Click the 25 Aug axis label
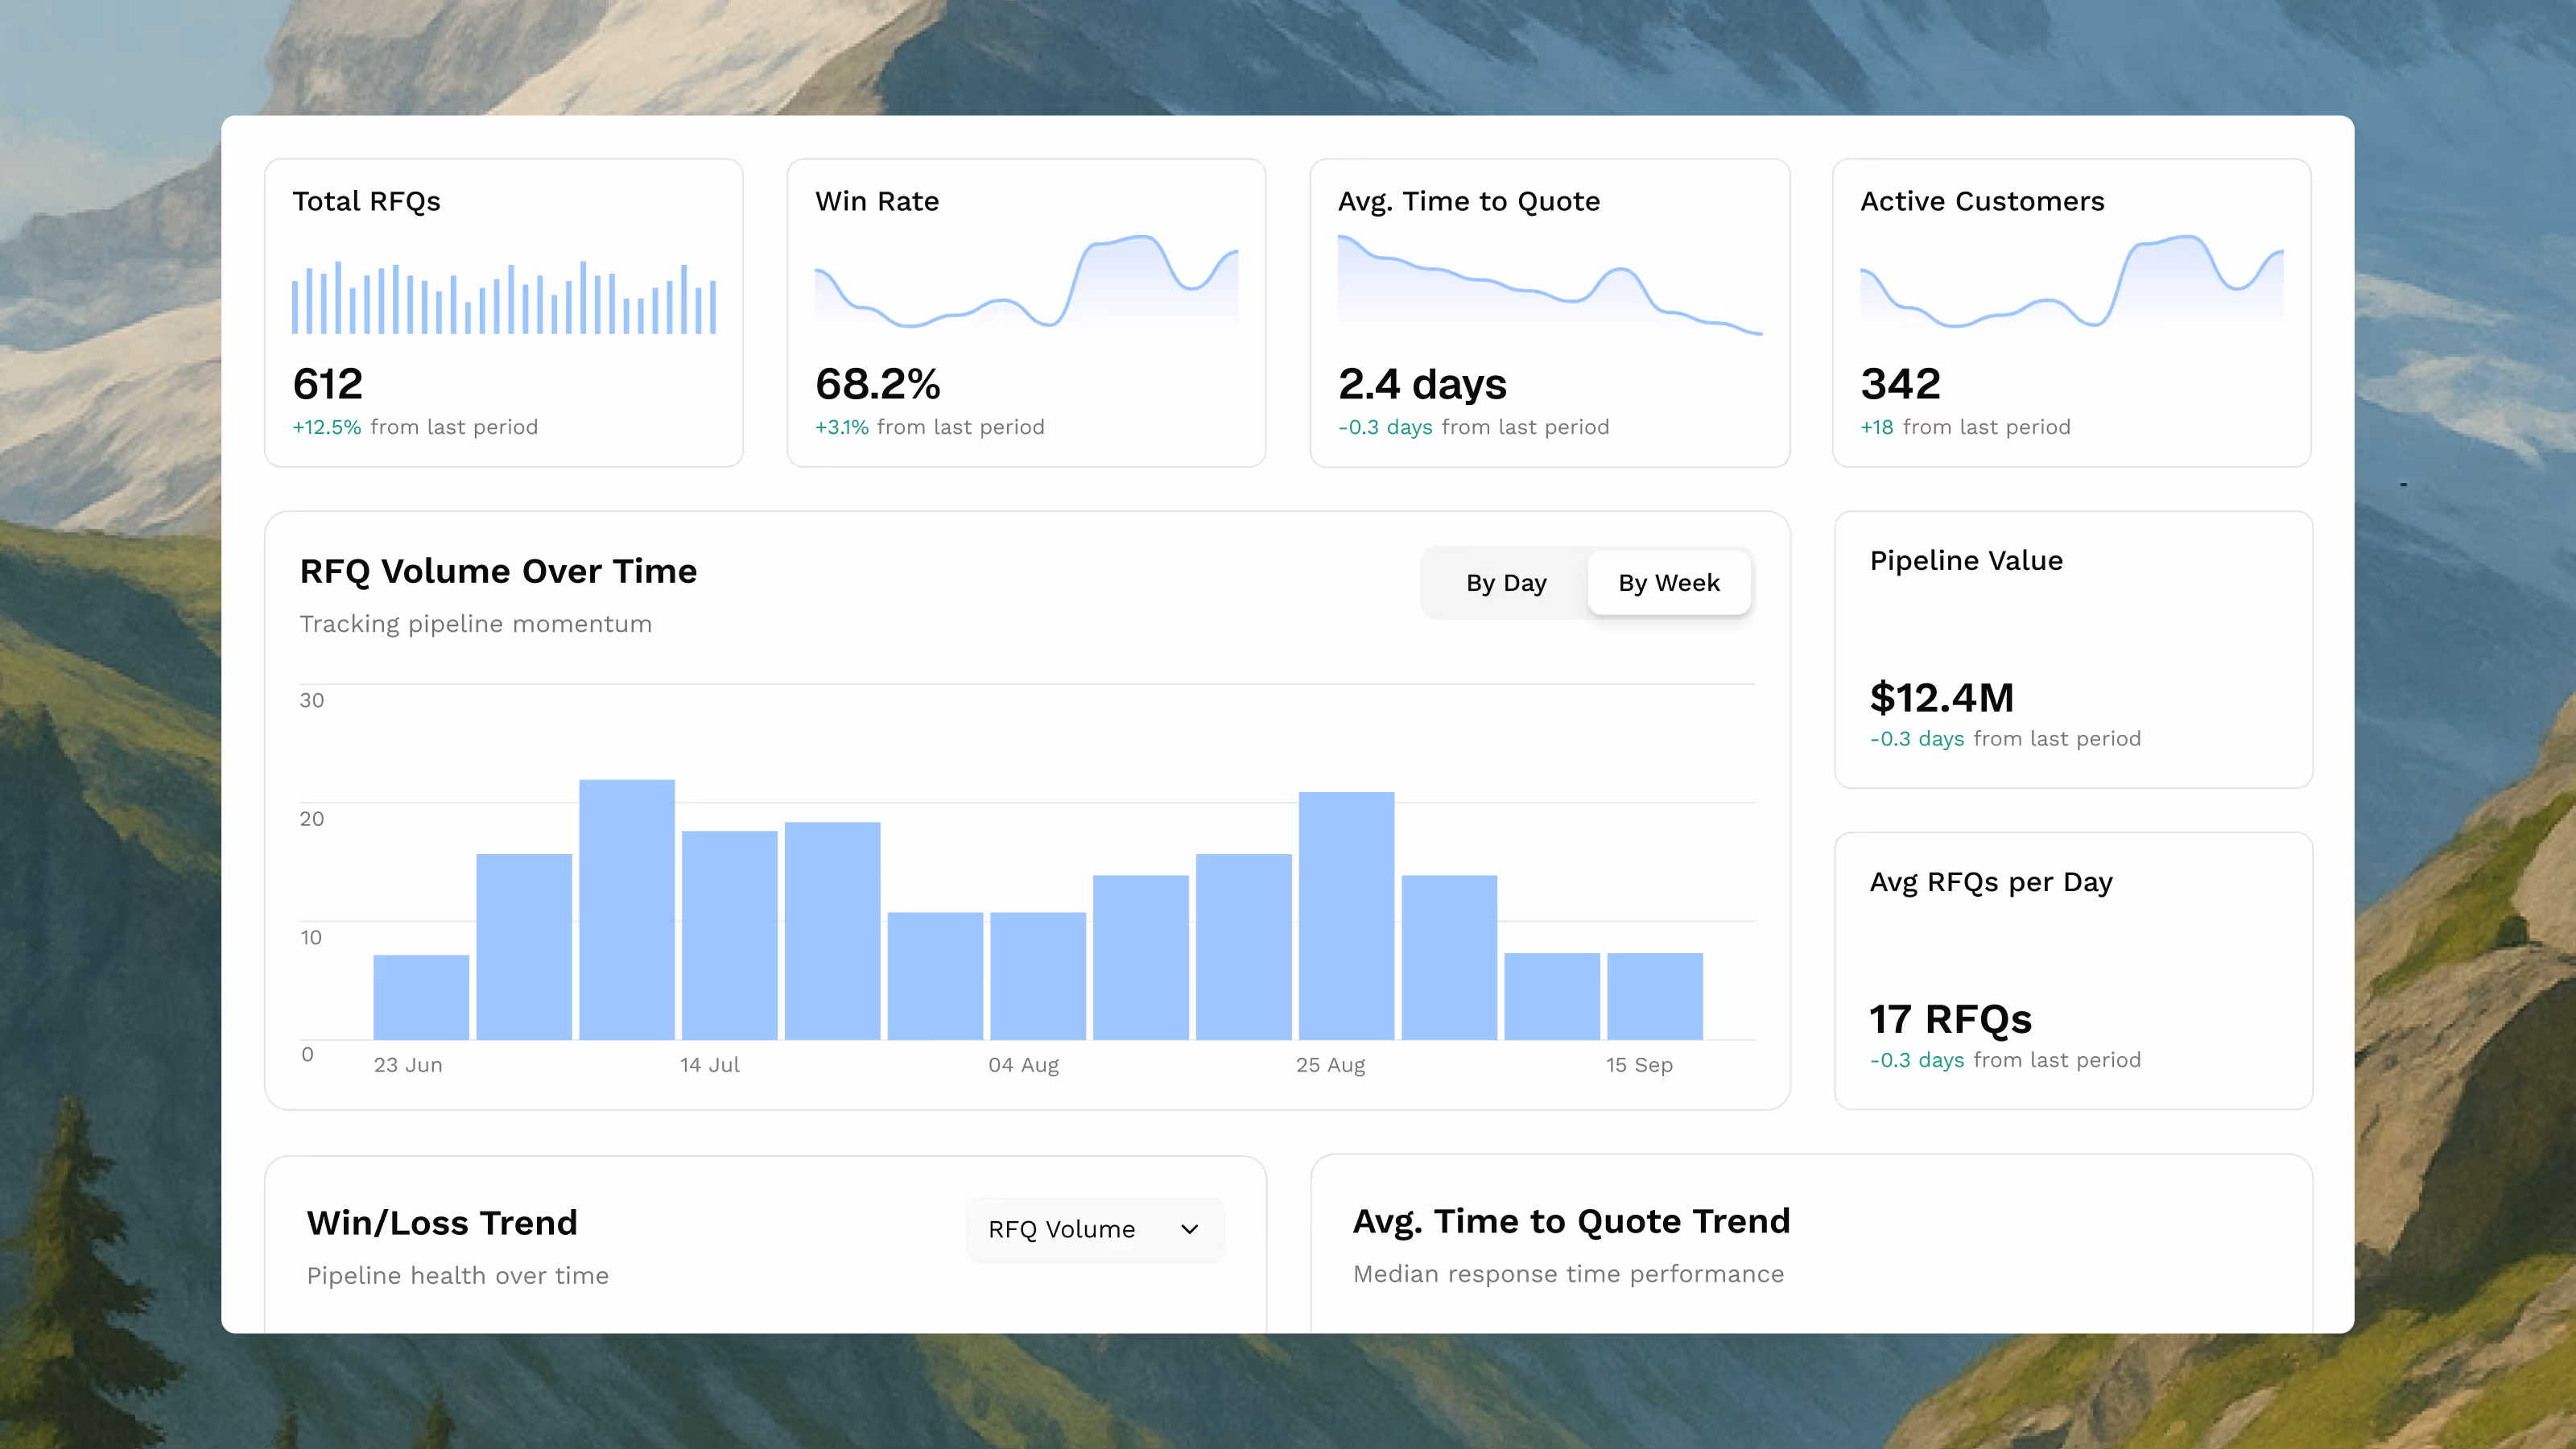 coord(1330,1065)
